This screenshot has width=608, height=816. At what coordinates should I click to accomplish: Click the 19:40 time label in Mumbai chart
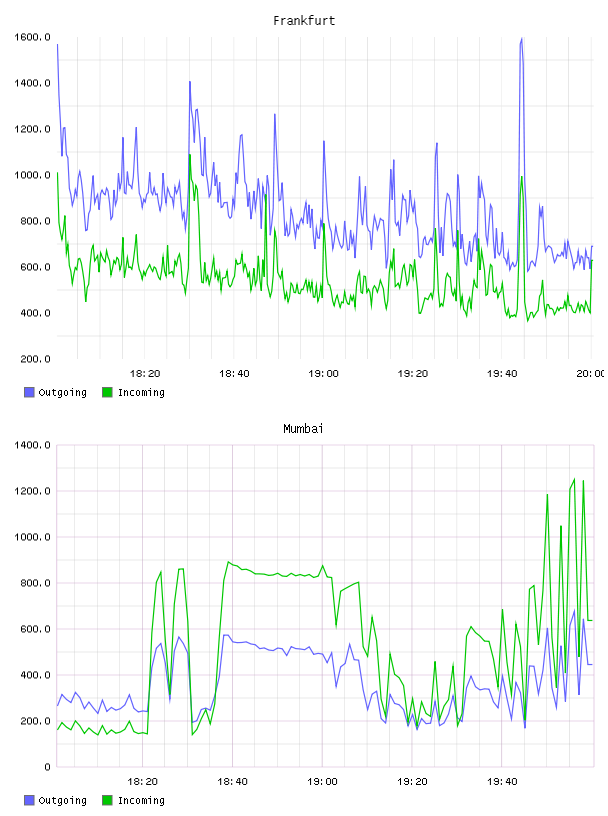[x=502, y=782]
